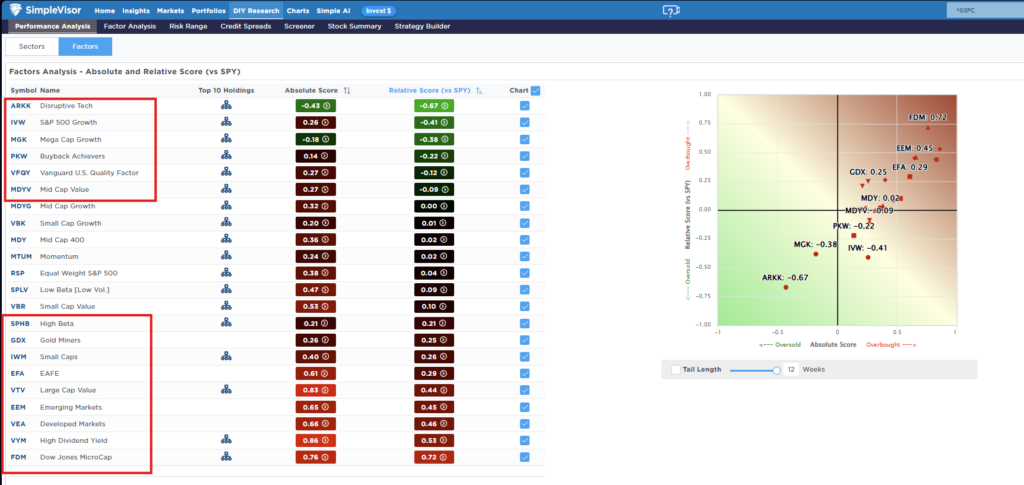Click the Invest $ button

(x=378, y=11)
